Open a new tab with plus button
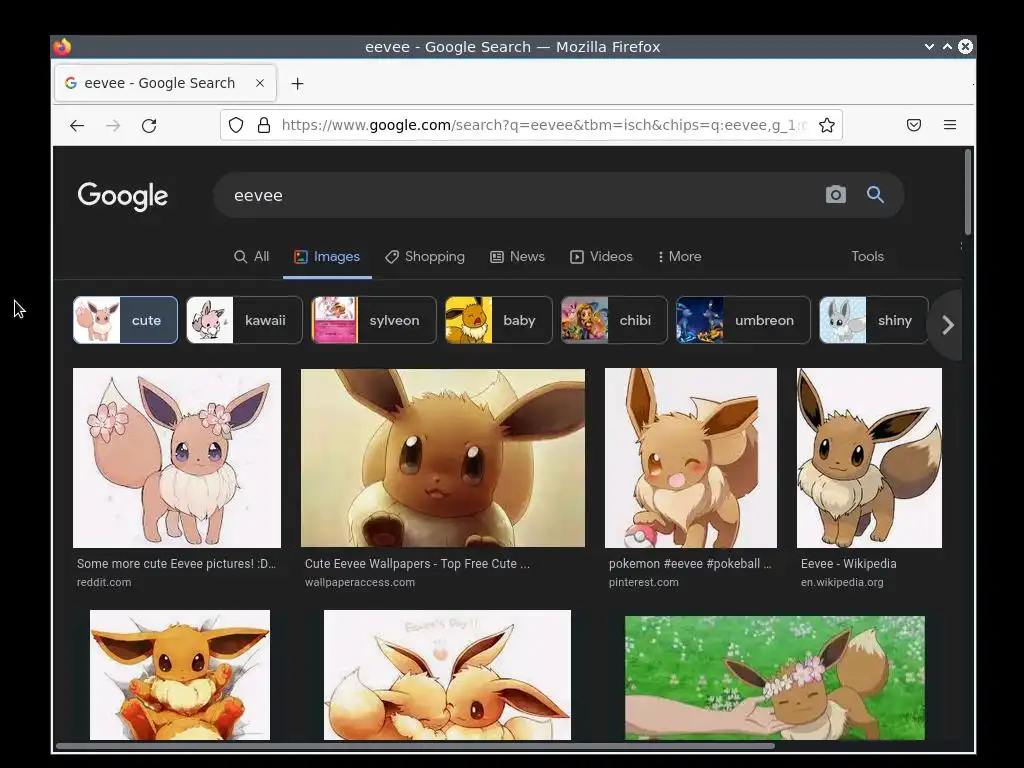 (297, 84)
